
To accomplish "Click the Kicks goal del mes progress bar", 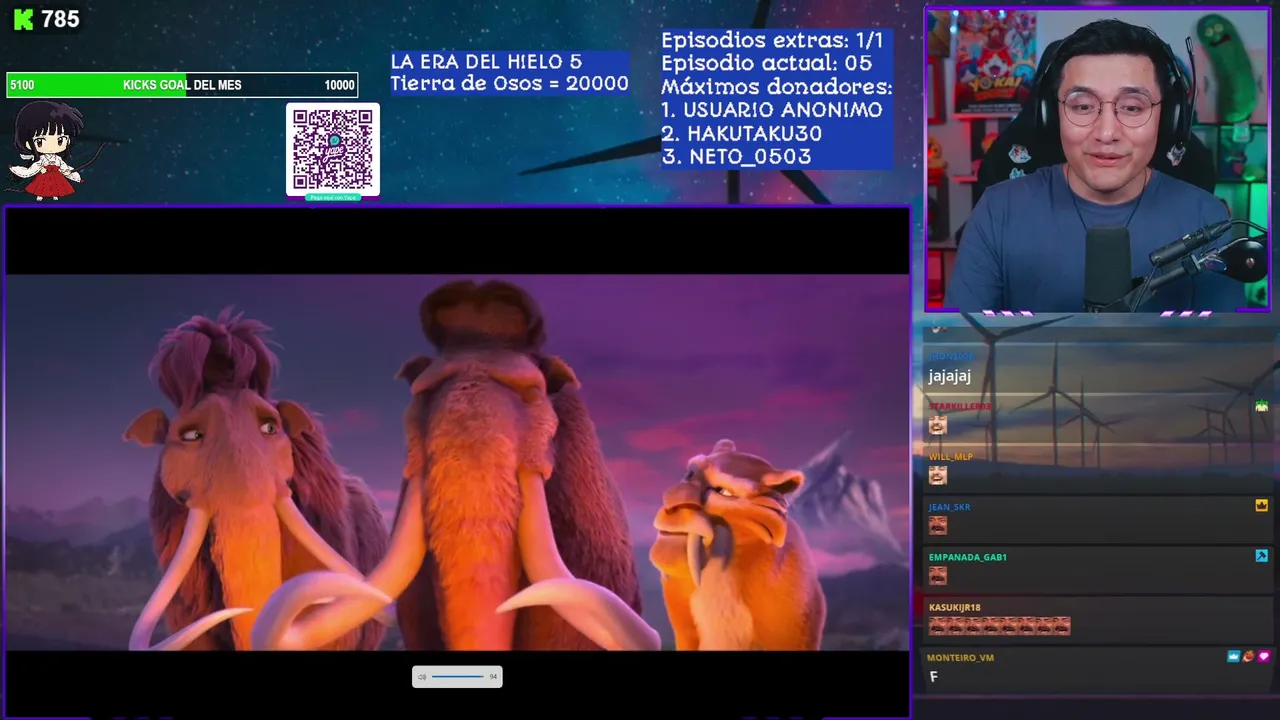I will tap(182, 85).
